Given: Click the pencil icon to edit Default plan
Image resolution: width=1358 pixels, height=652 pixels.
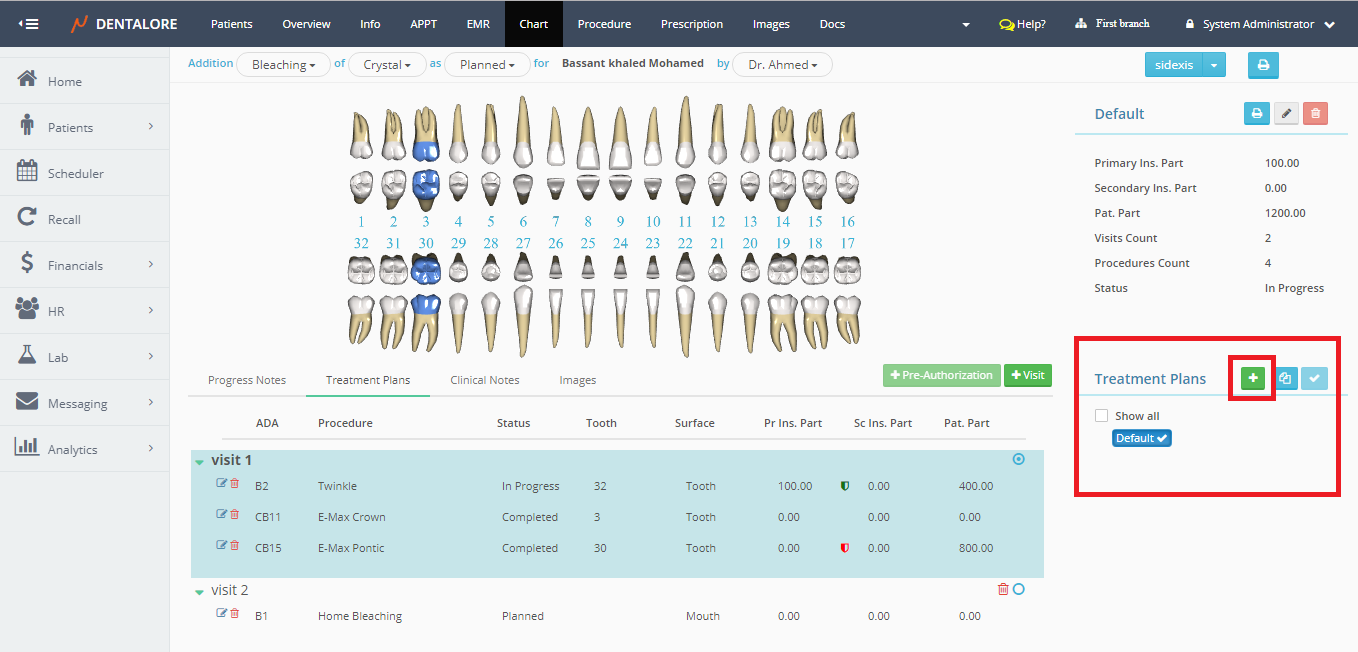Looking at the screenshot, I should 1286,114.
